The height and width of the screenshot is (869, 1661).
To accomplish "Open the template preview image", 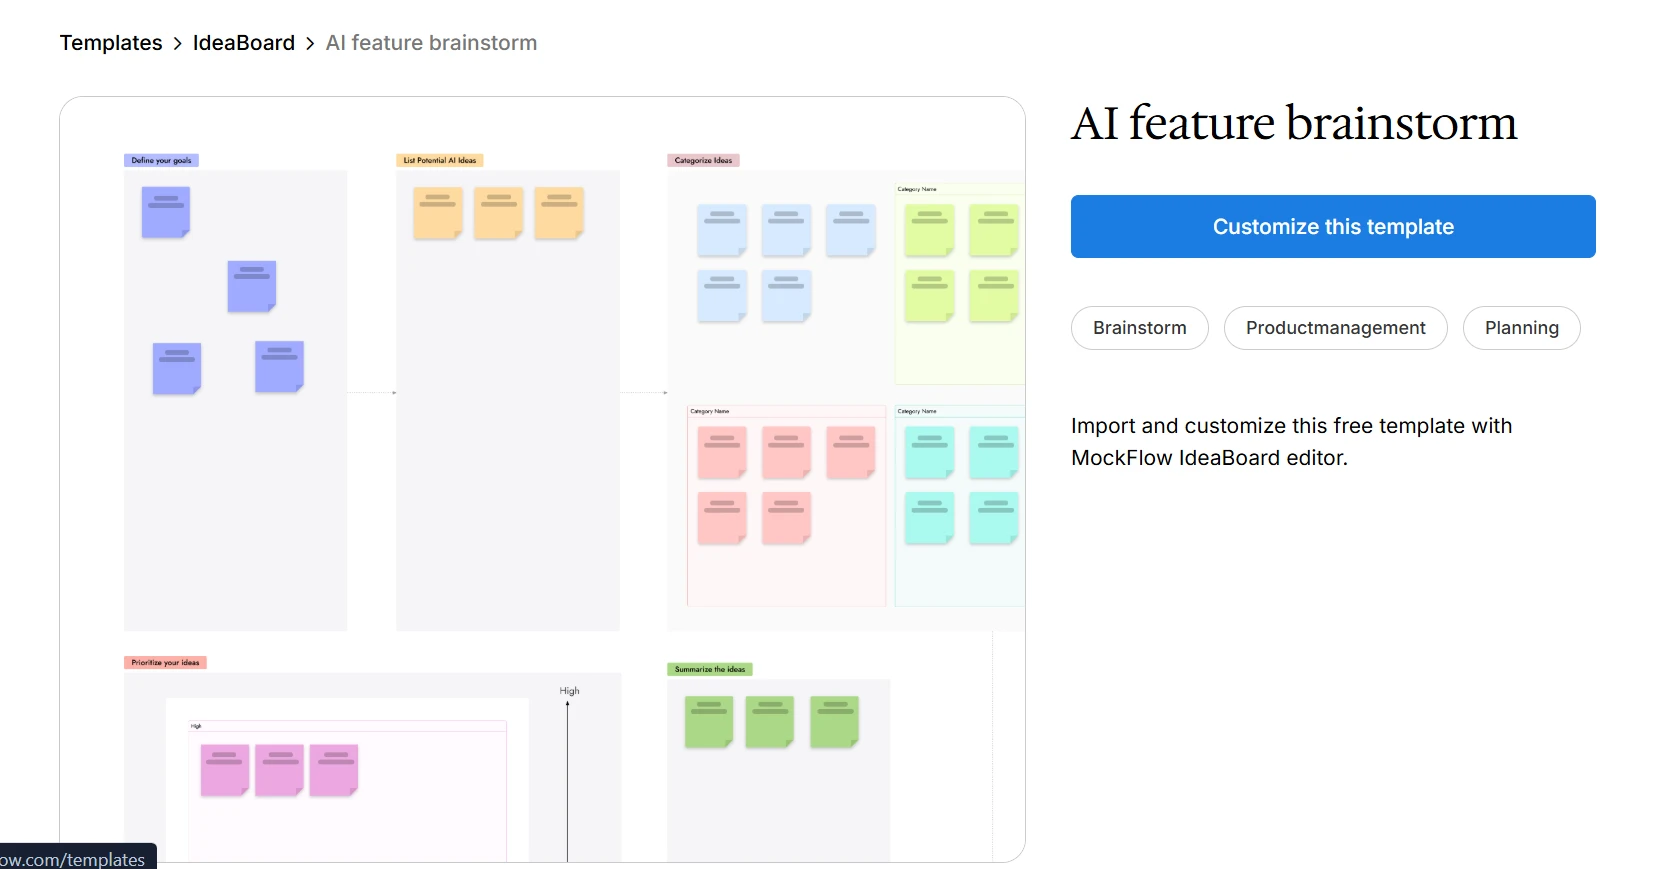I will pyautogui.click(x=542, y=480).
